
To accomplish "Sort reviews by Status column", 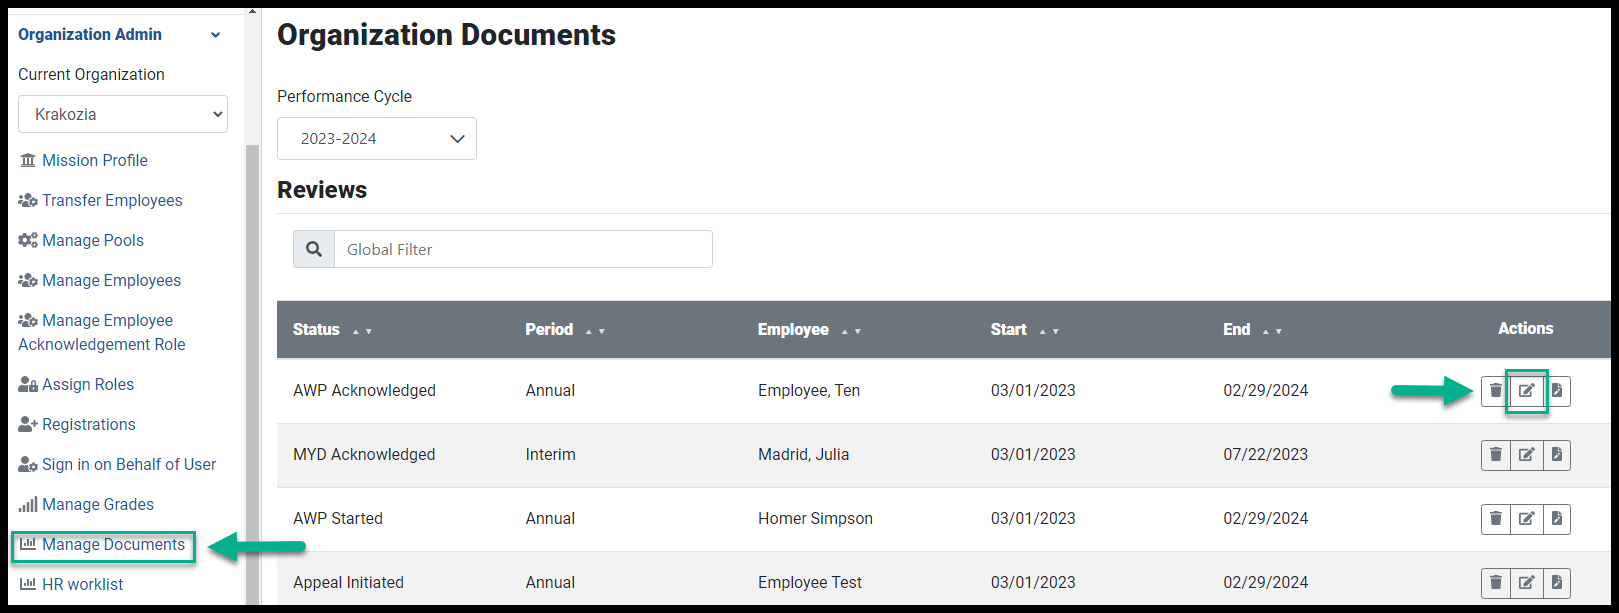I will [x=332, y=330].
